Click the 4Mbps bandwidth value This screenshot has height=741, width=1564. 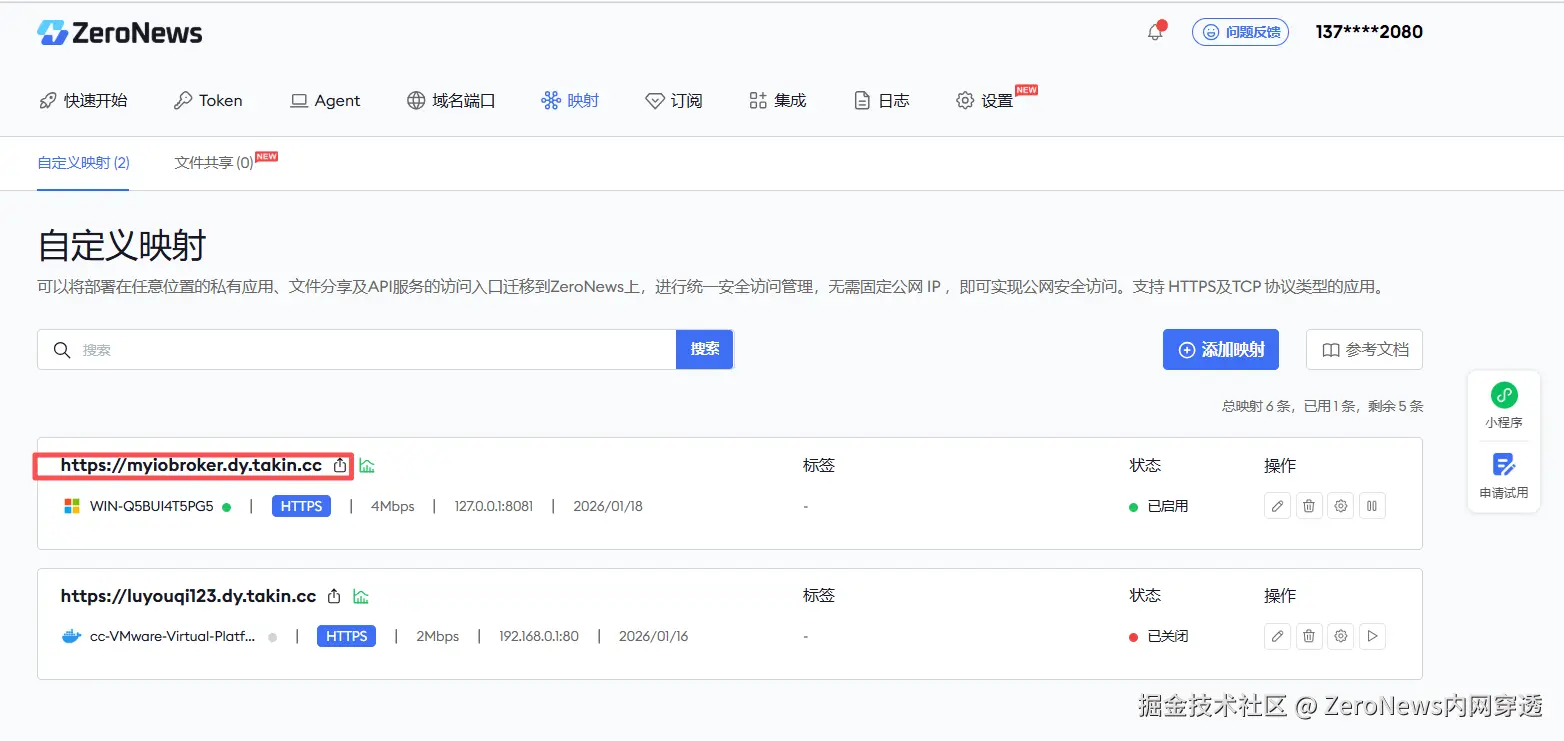[393, 506]
